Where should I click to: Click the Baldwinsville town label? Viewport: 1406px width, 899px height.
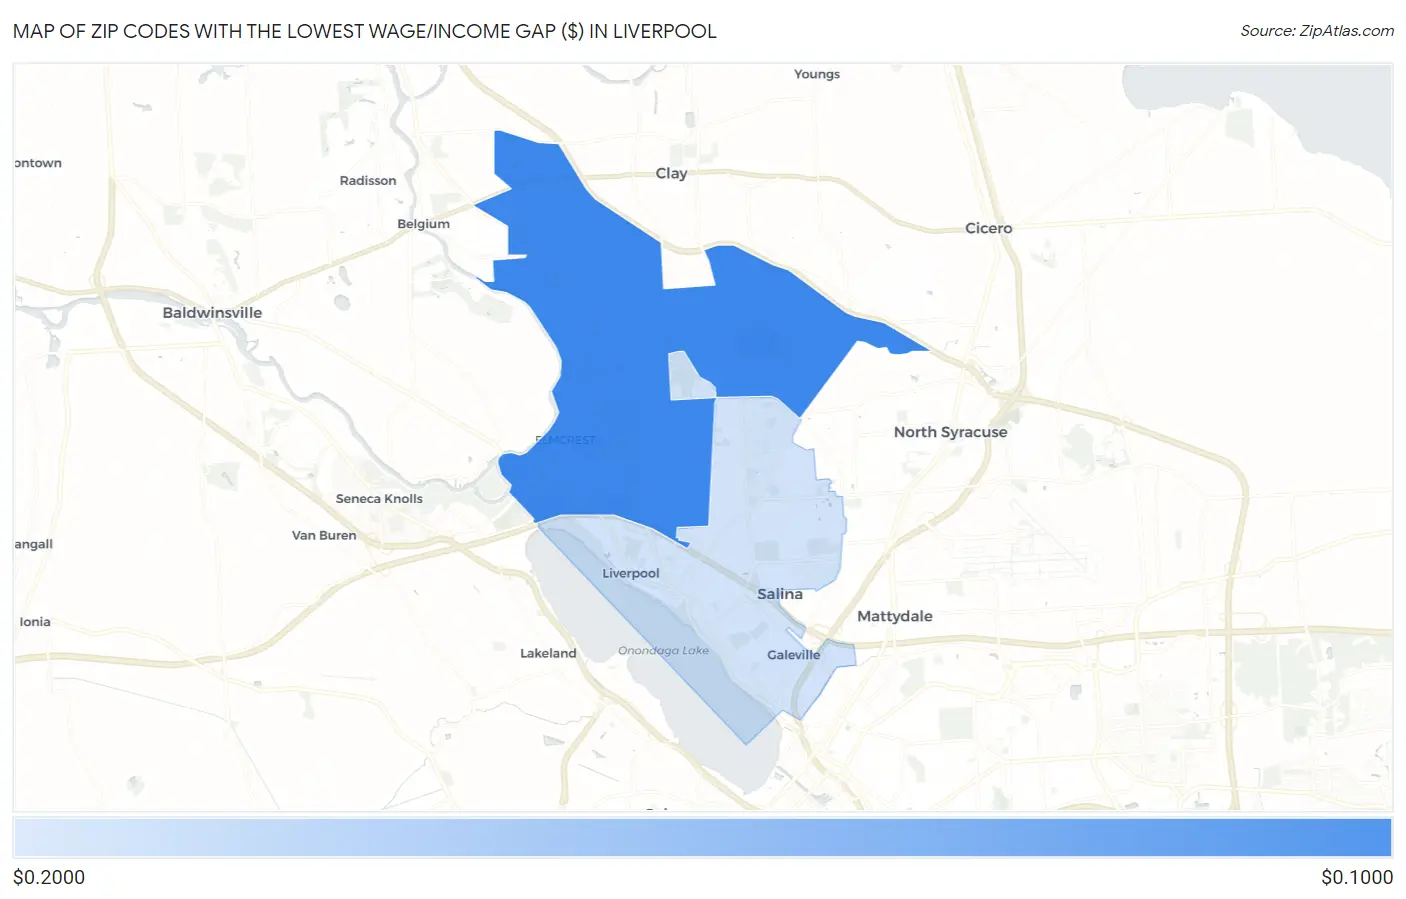pyautogui.click(x=212, y=313)
